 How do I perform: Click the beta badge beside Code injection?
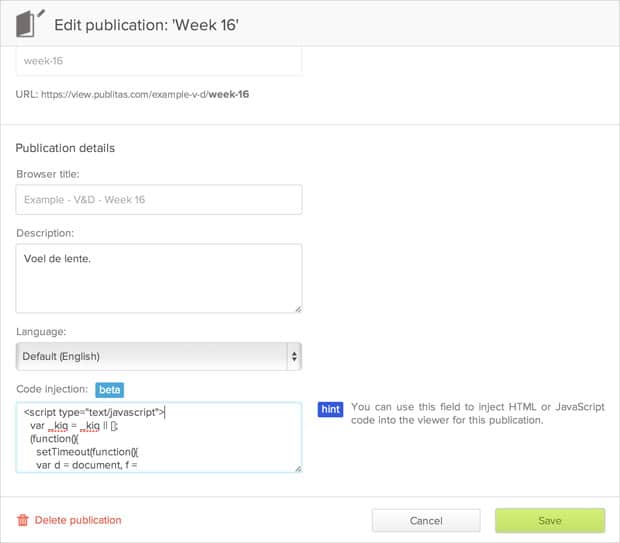pos(109,389)
